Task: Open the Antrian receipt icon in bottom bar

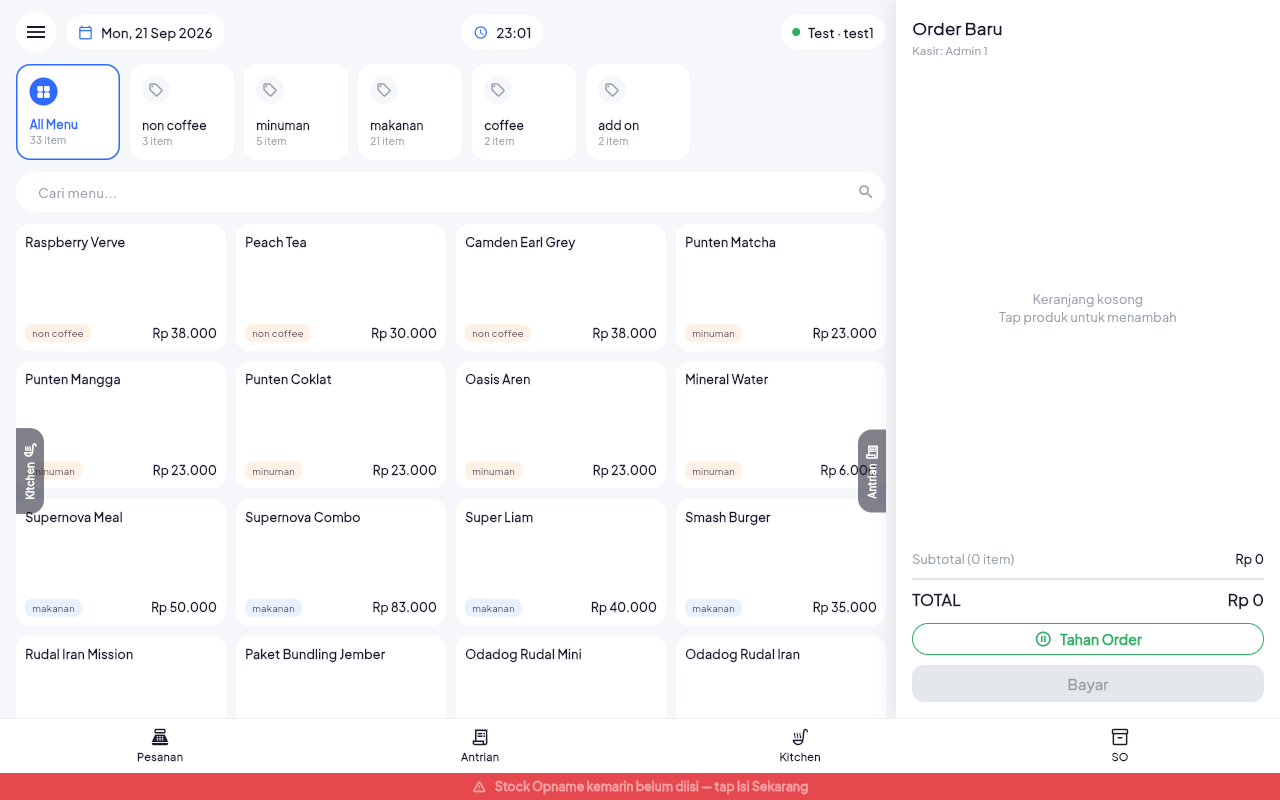Action: point(480,737)
